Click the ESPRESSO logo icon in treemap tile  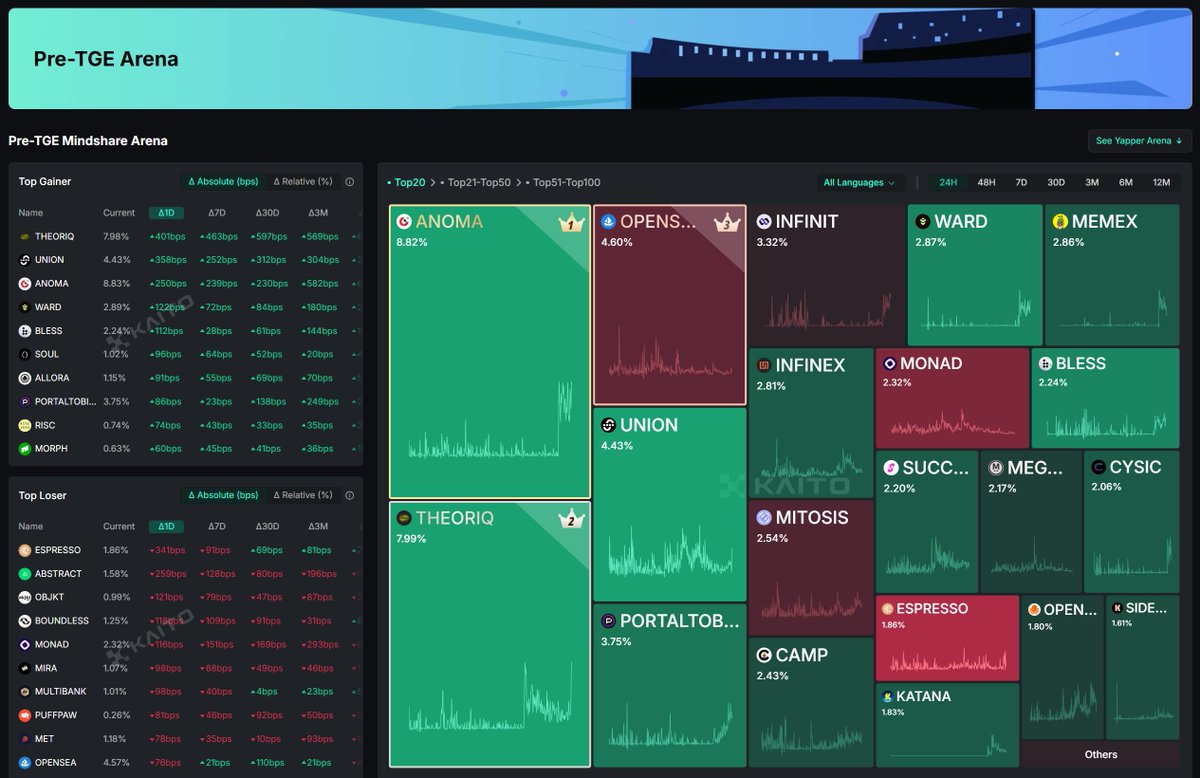(887, 608)
